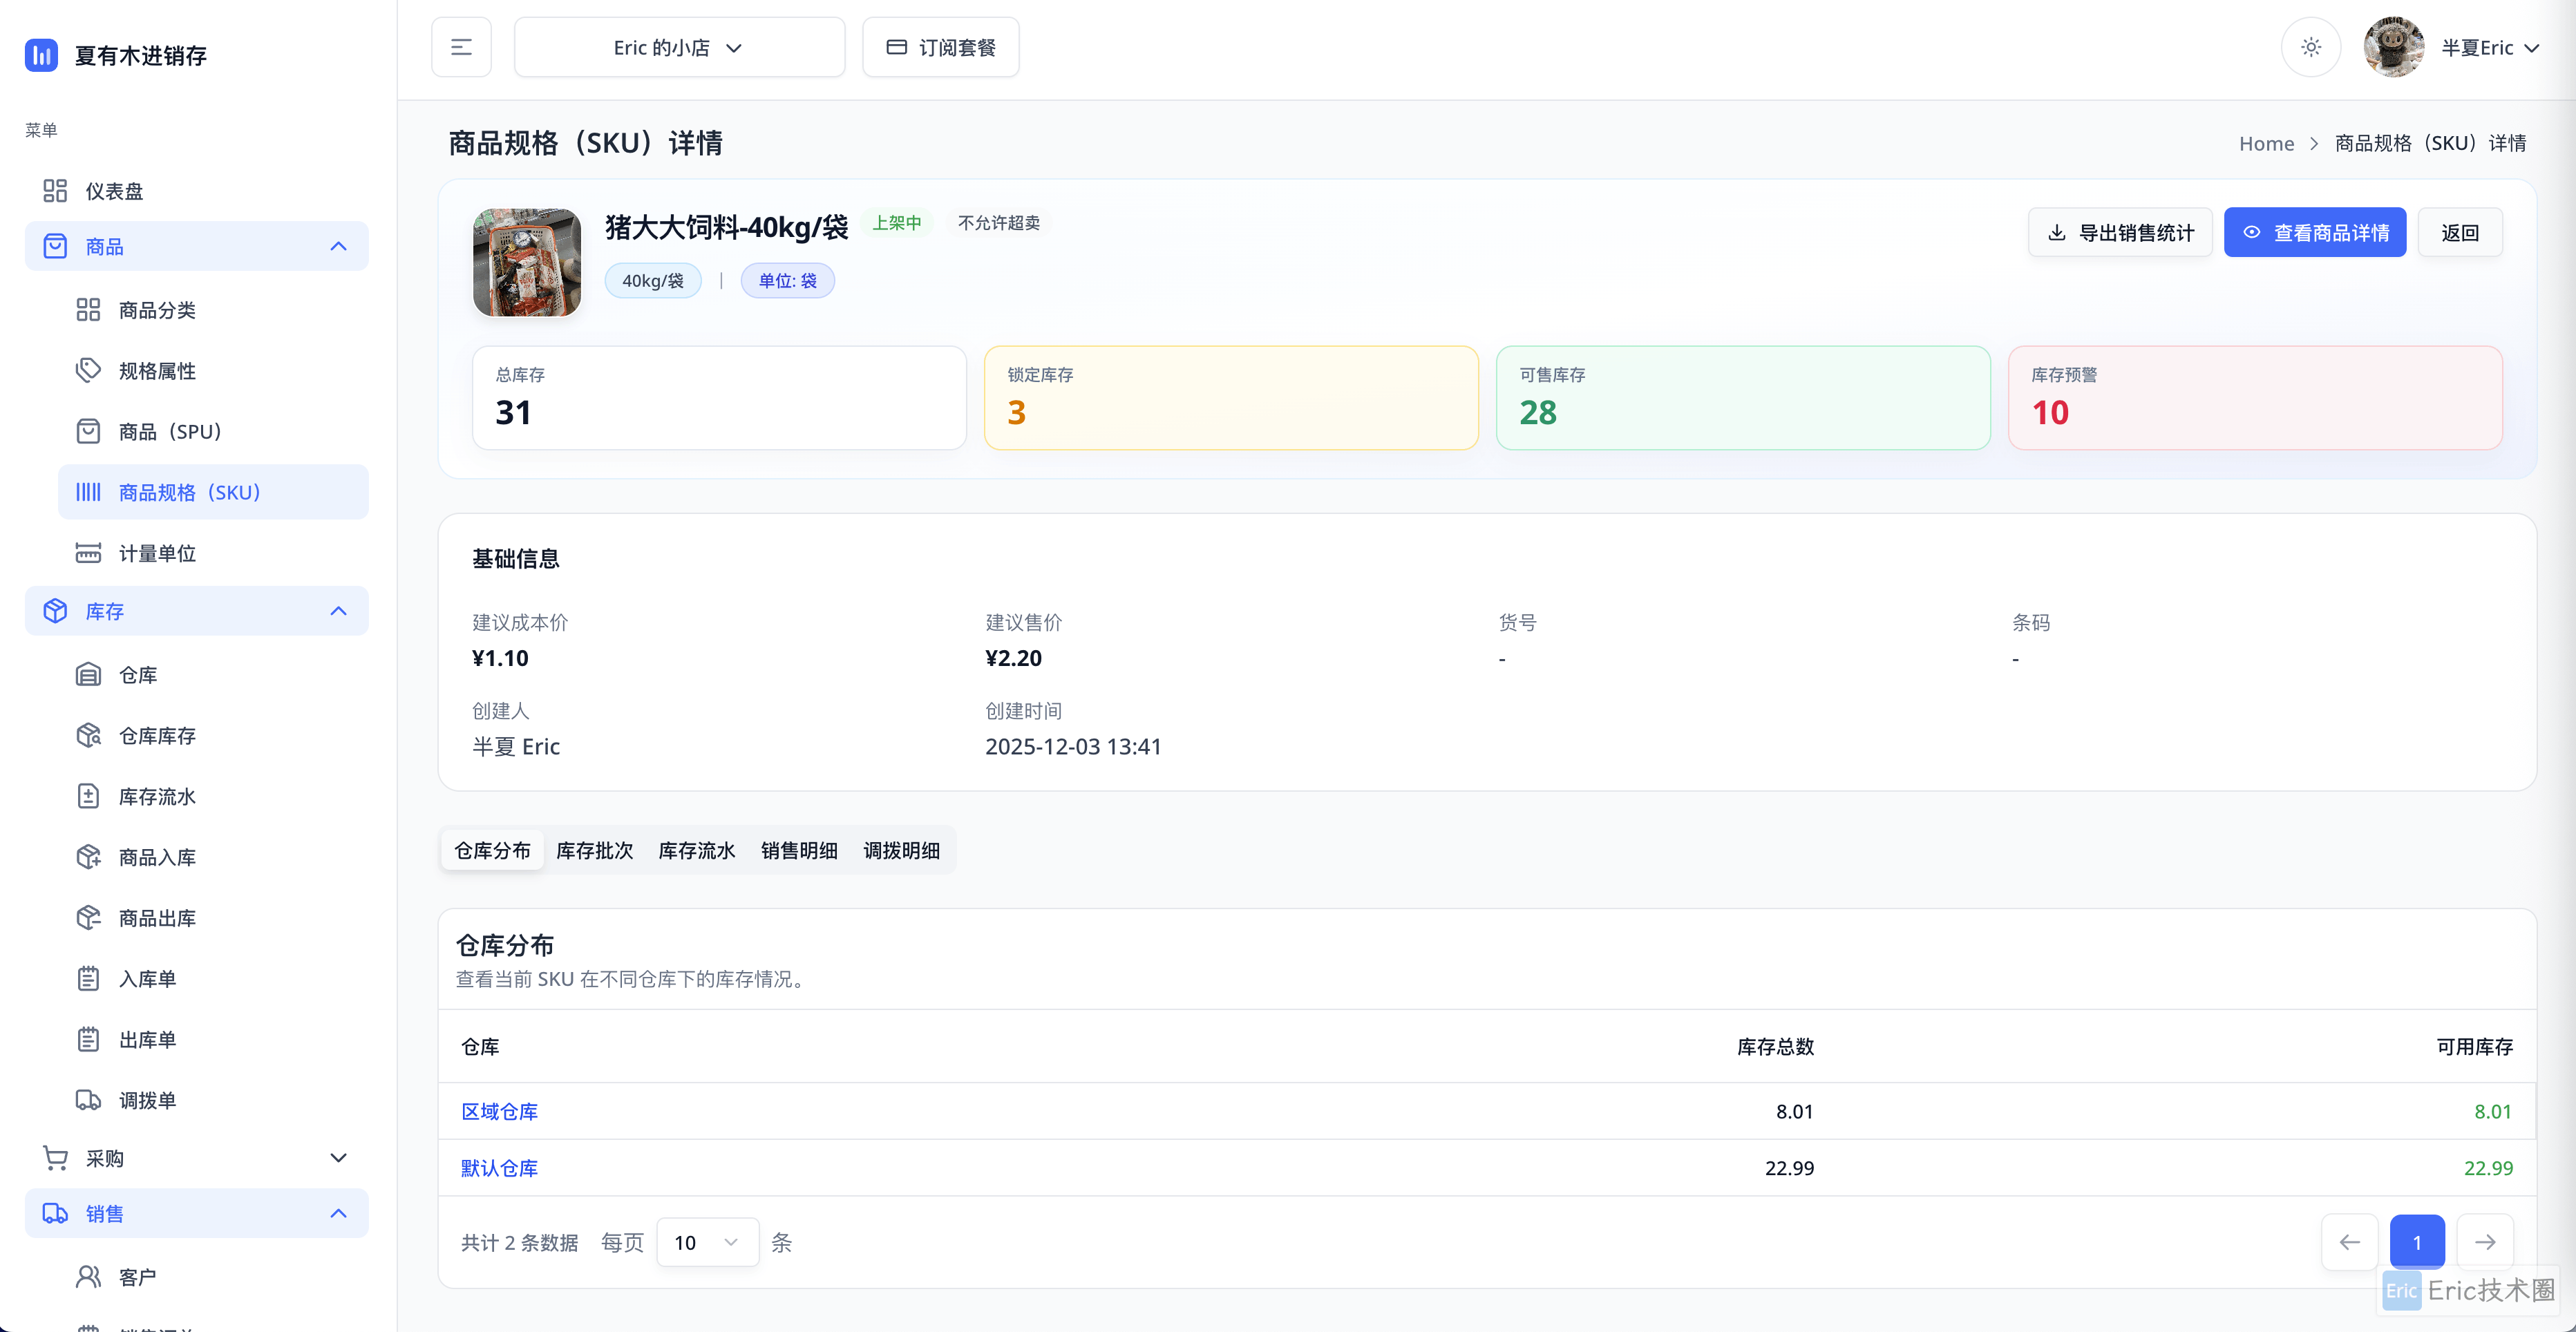Open 库存流水 in the sidebar
The height and width of the screenshot is (1332, 2576).
point(157,797)
